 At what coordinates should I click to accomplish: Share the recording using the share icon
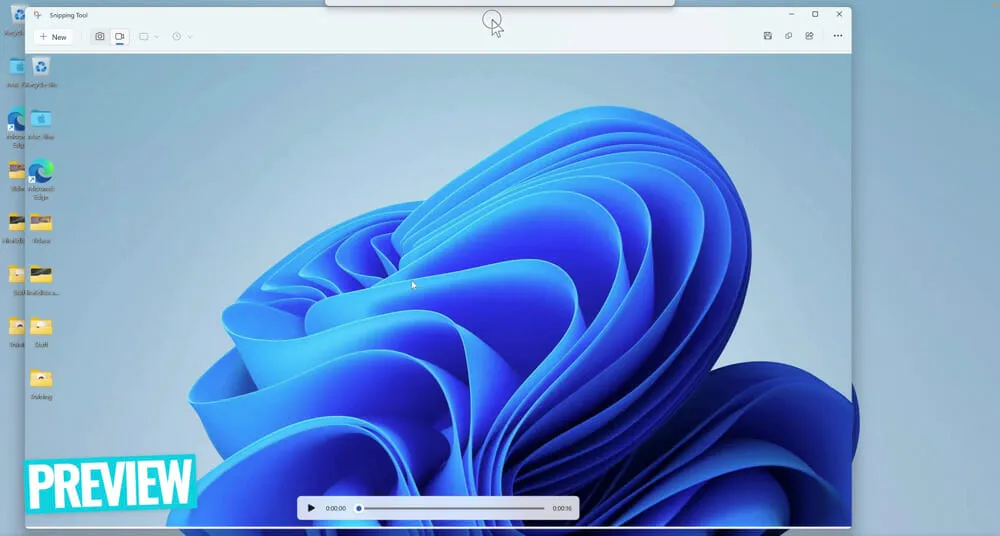809,36
